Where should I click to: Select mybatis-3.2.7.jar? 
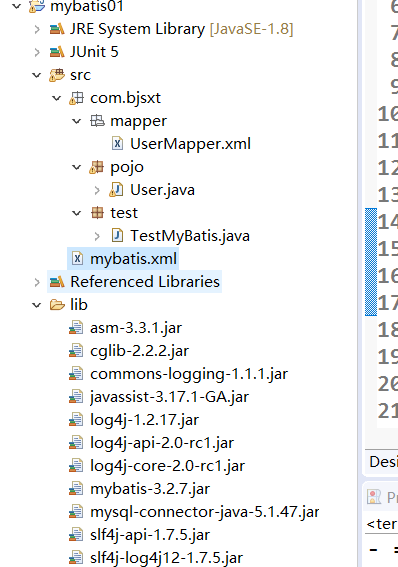150,489
